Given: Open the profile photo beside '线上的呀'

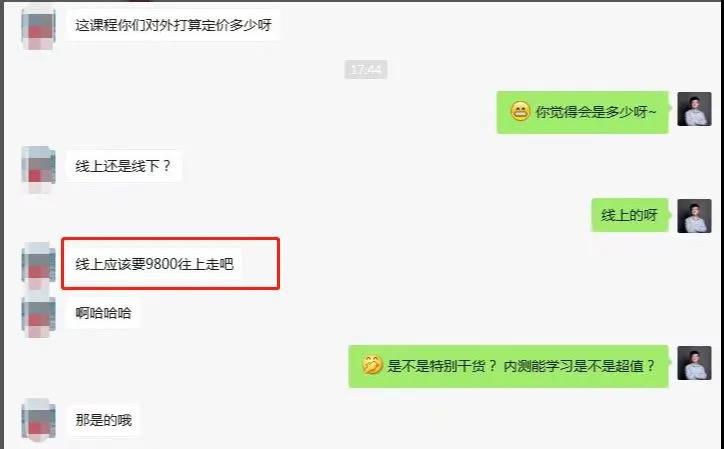Looking at the screenshot, I should 694,216.
